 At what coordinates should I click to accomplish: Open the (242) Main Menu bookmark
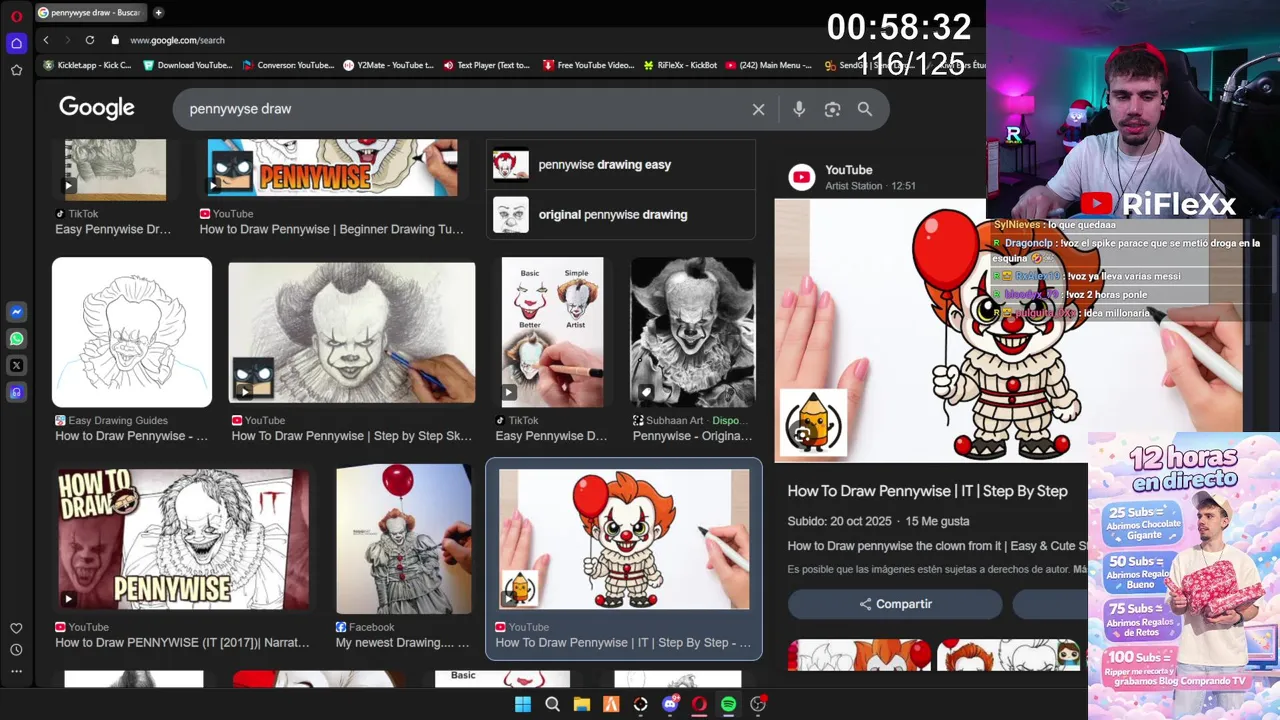point(769,65)
